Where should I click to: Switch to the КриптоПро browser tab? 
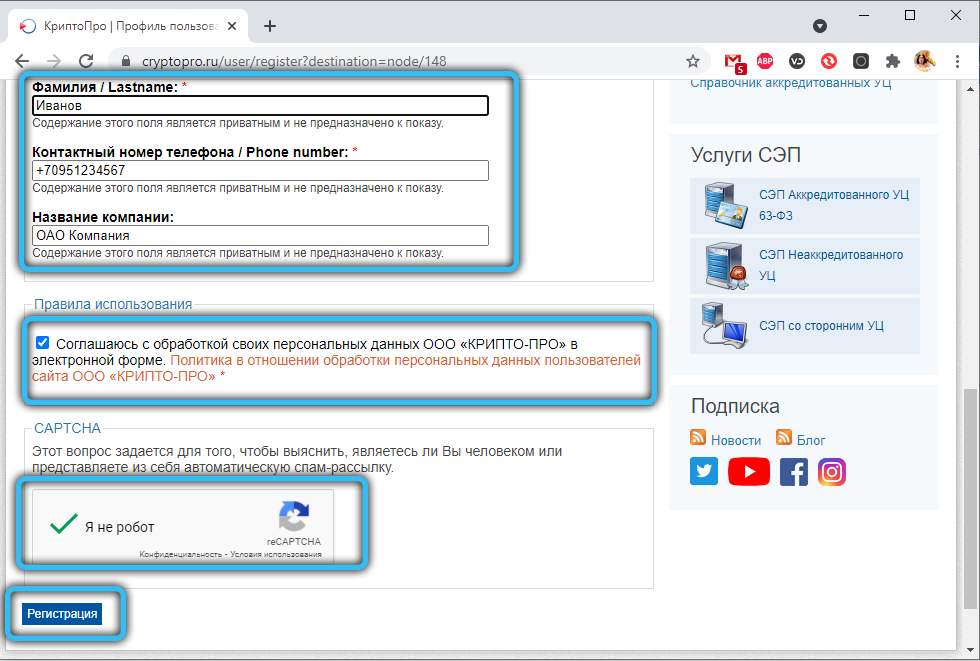[130, 26]
